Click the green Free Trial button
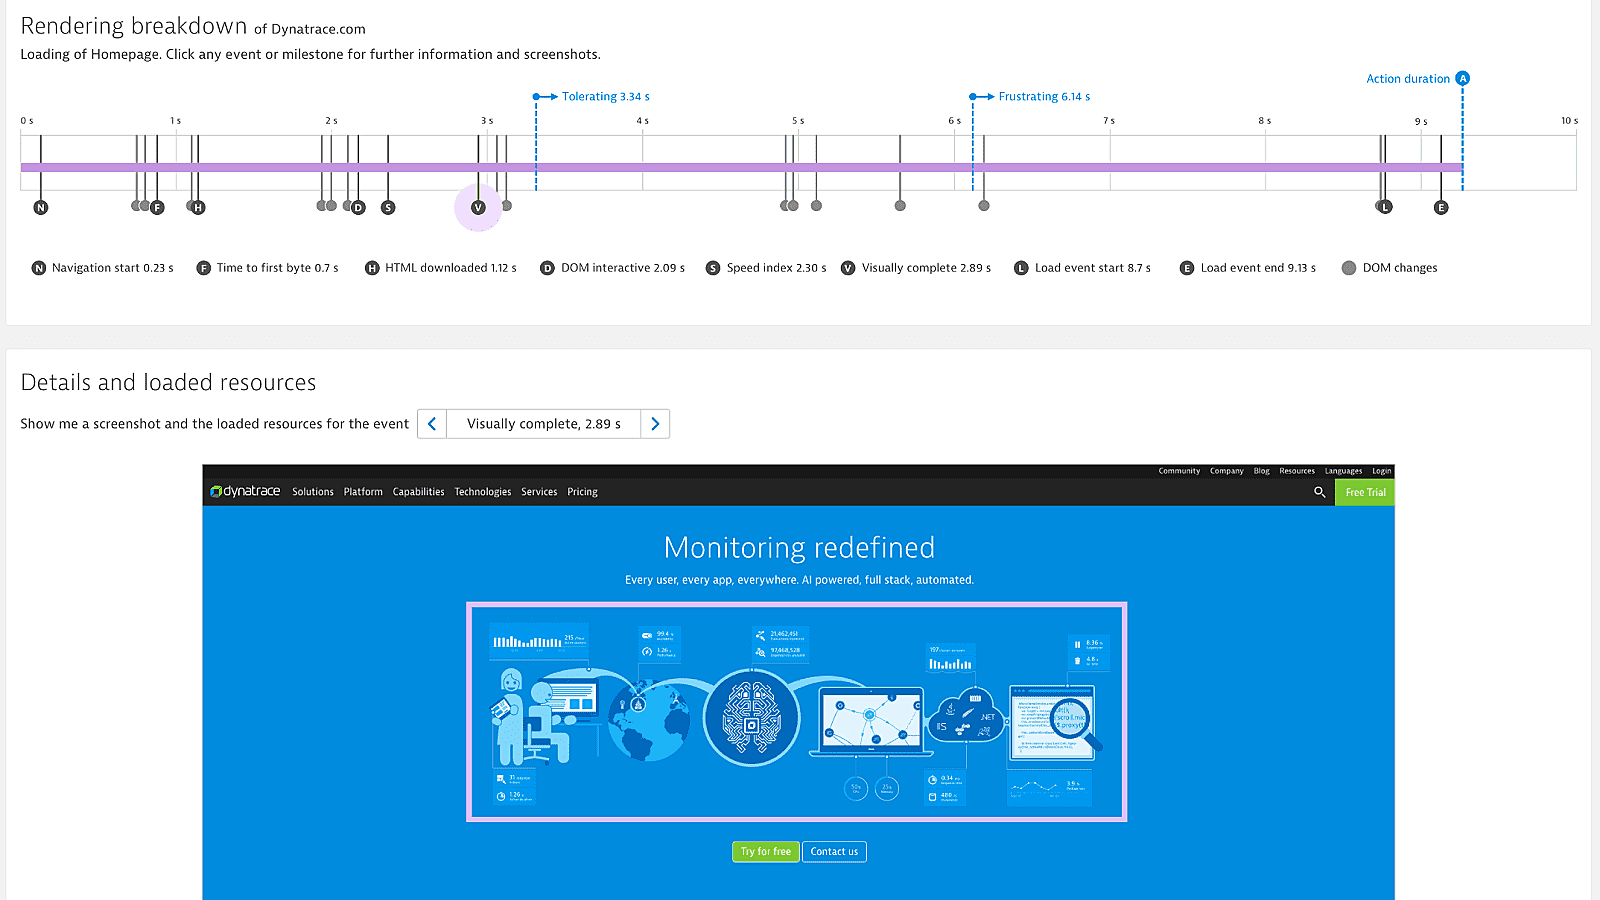 pyautogui.click(x=1365, y=492)
